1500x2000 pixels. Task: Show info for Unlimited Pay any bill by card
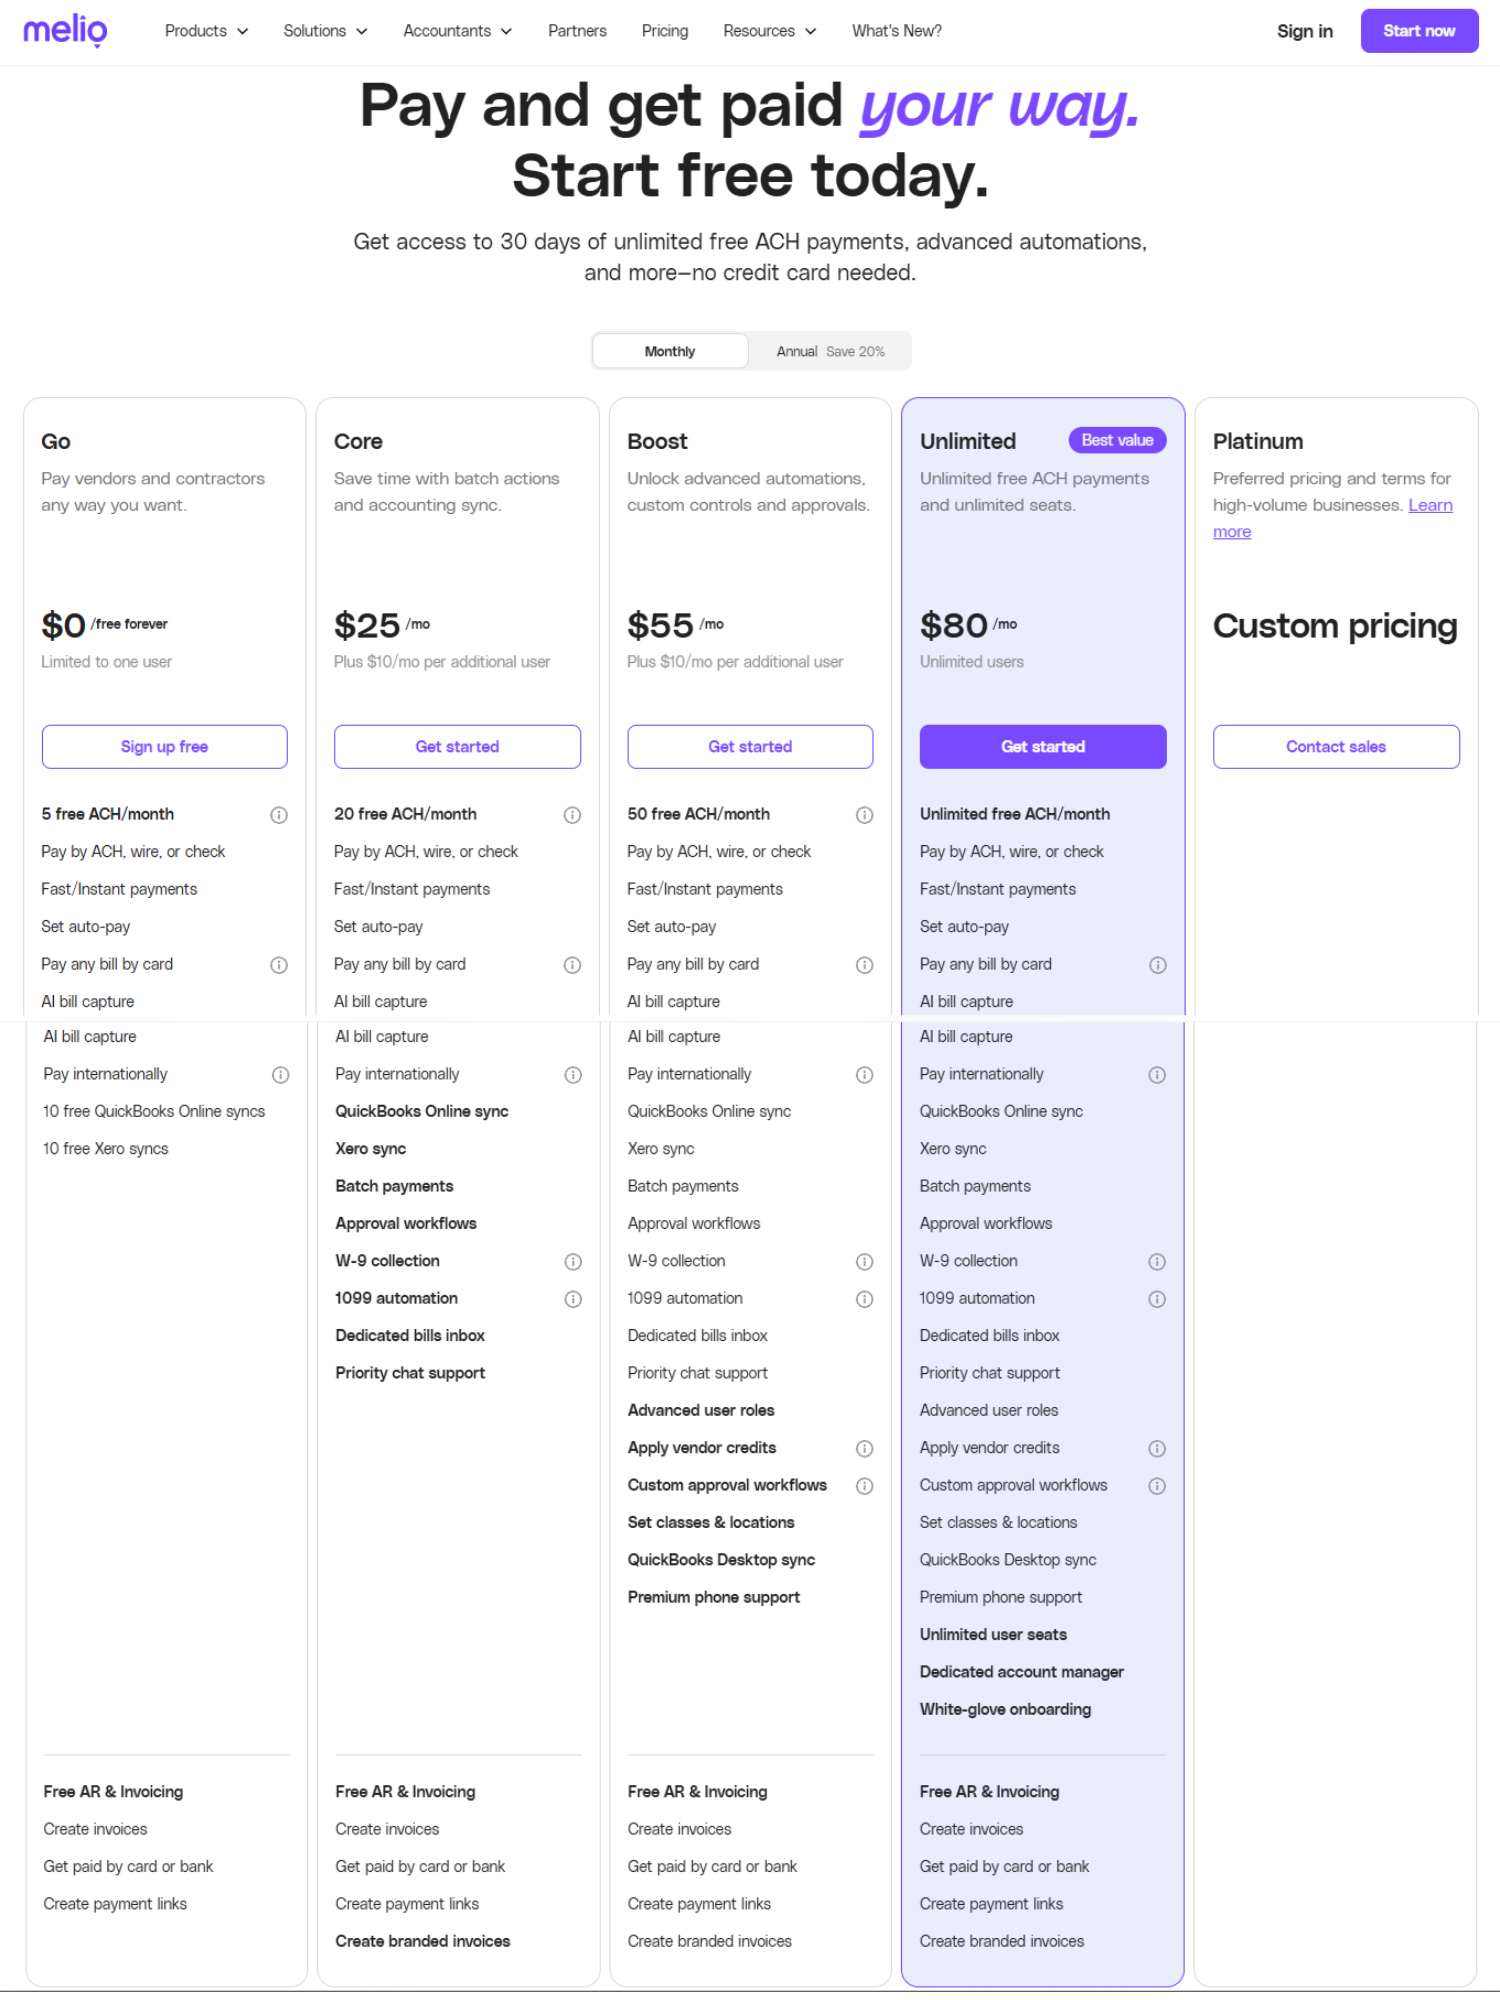(1158, 965)
